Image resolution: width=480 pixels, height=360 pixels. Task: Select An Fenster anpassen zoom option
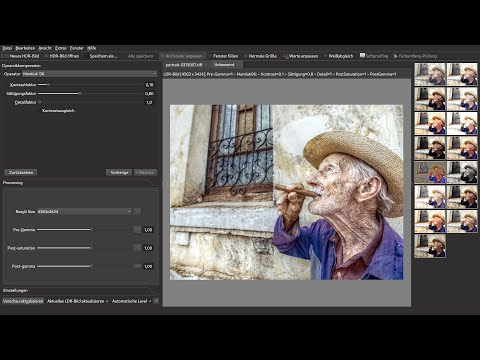pos(182,56)
